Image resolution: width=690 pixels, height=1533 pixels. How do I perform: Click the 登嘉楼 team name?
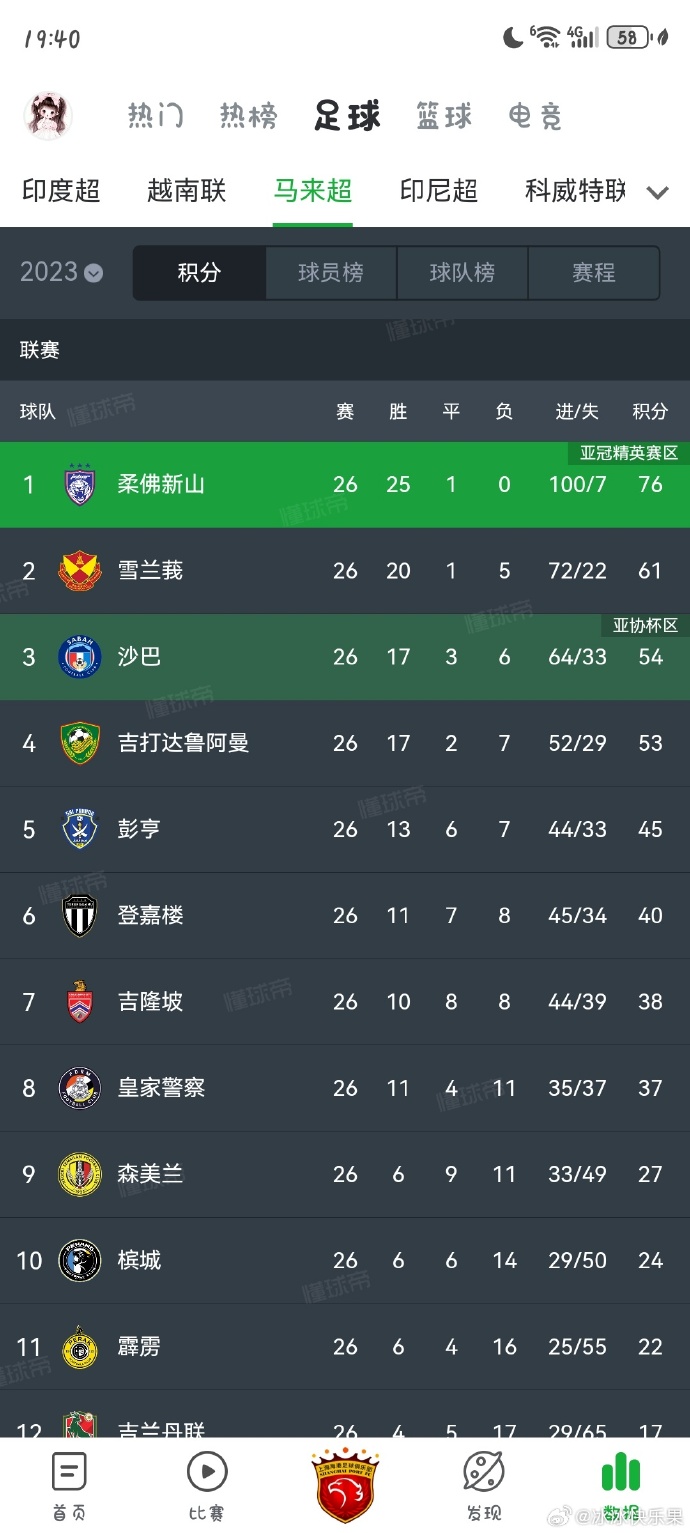point(150,915)
